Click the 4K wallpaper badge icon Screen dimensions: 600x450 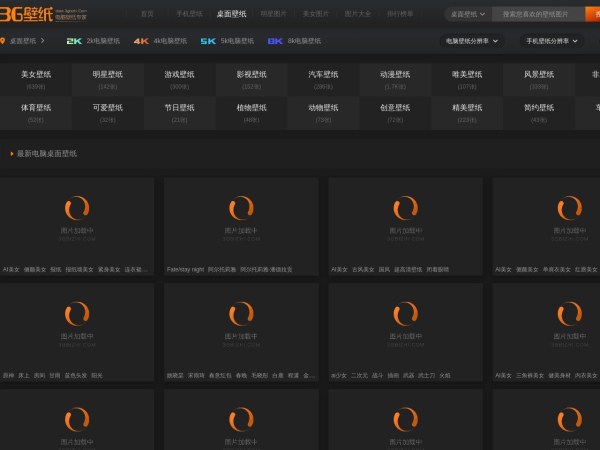tap(141, 41)
